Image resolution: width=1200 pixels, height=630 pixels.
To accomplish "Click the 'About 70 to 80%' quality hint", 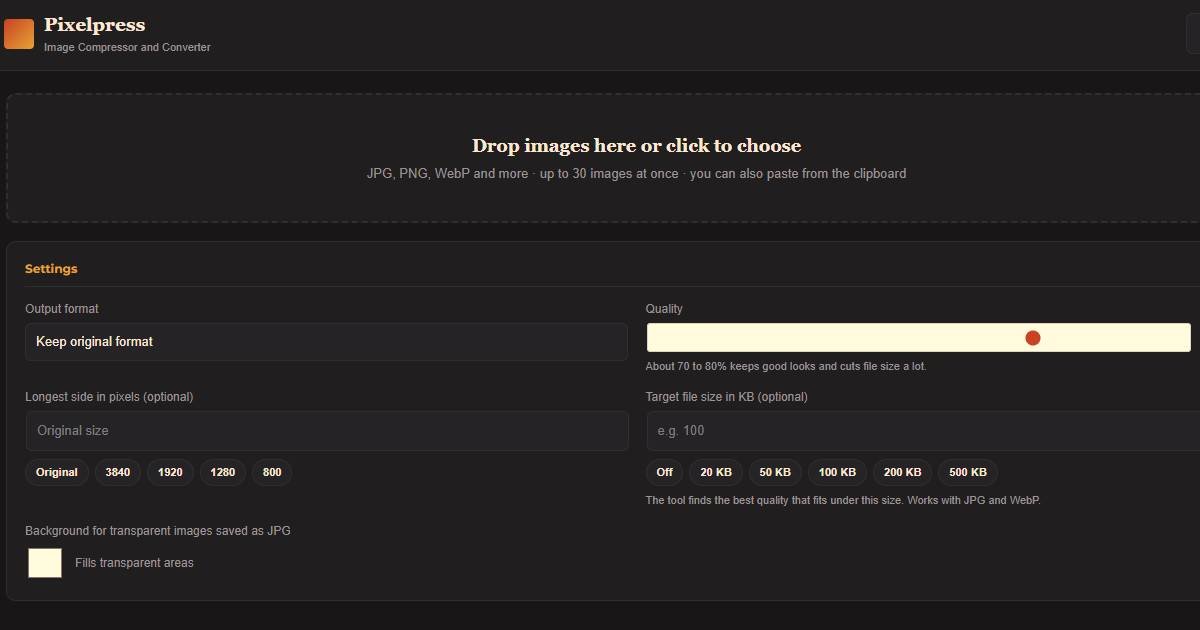I will click(x=786, y=367).
